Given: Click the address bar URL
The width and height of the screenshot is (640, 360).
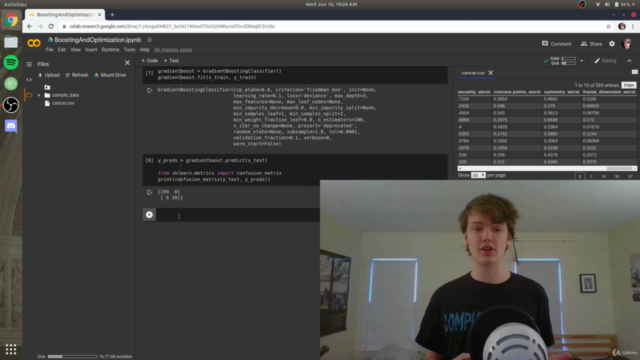Looking at the screenshot, I should tap(172, 27).
